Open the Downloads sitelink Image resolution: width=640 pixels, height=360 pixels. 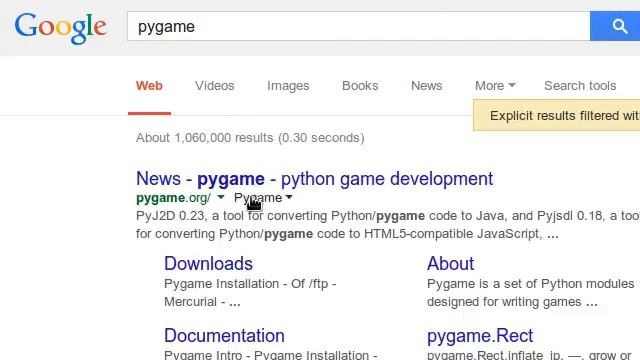[x=208, y=264]
